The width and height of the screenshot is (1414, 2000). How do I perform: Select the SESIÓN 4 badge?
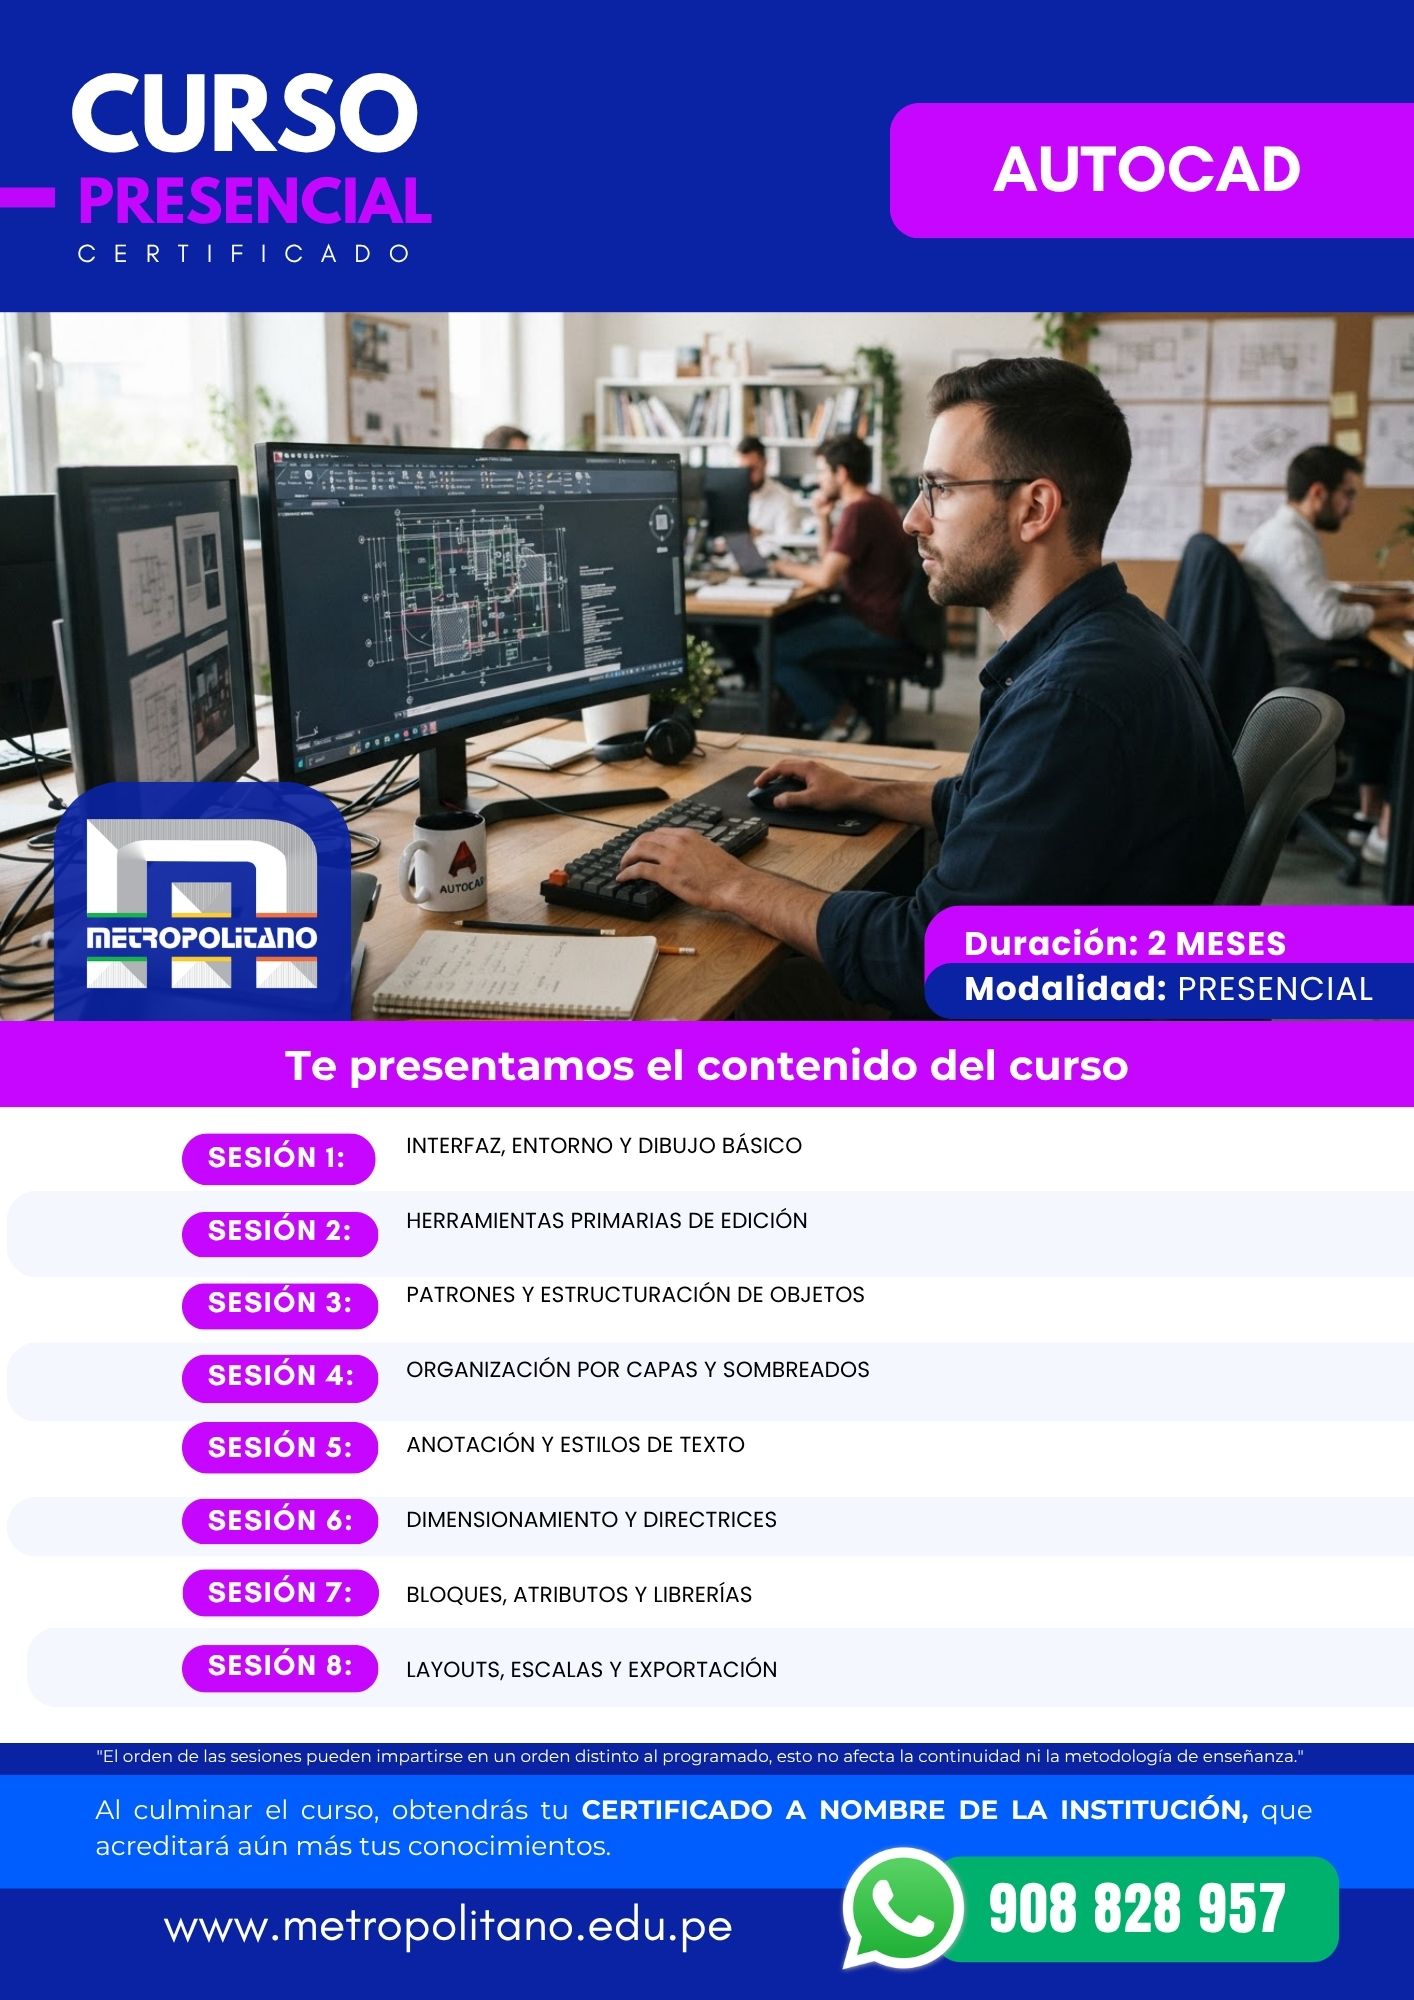tap(280, 1377)
